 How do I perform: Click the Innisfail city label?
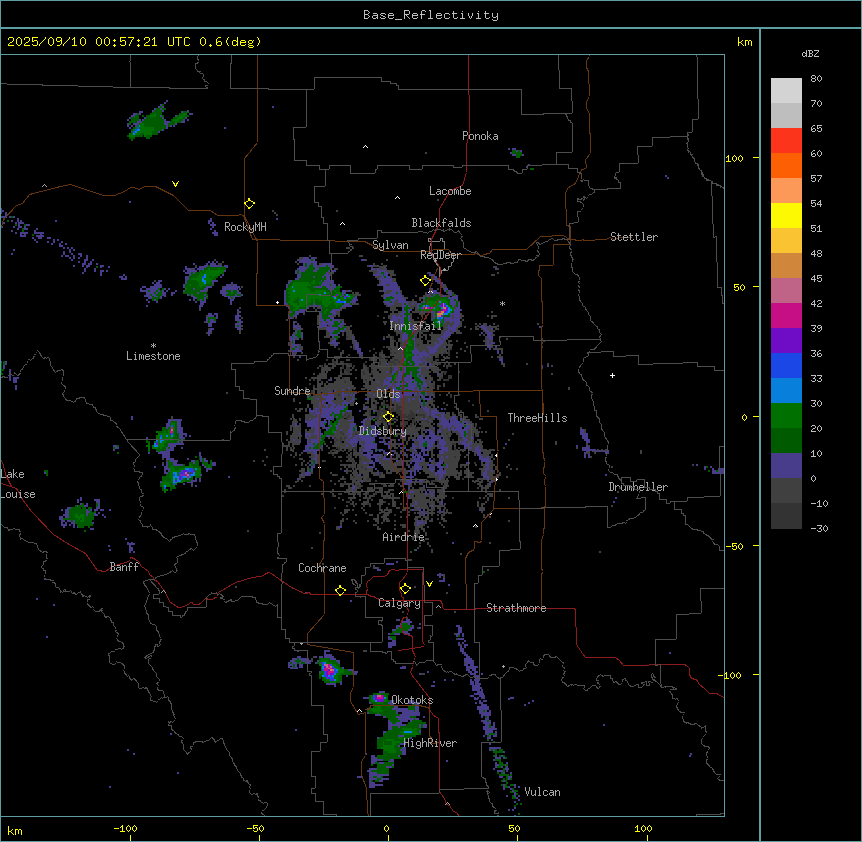pyautogui.click(x=415, y=326)
